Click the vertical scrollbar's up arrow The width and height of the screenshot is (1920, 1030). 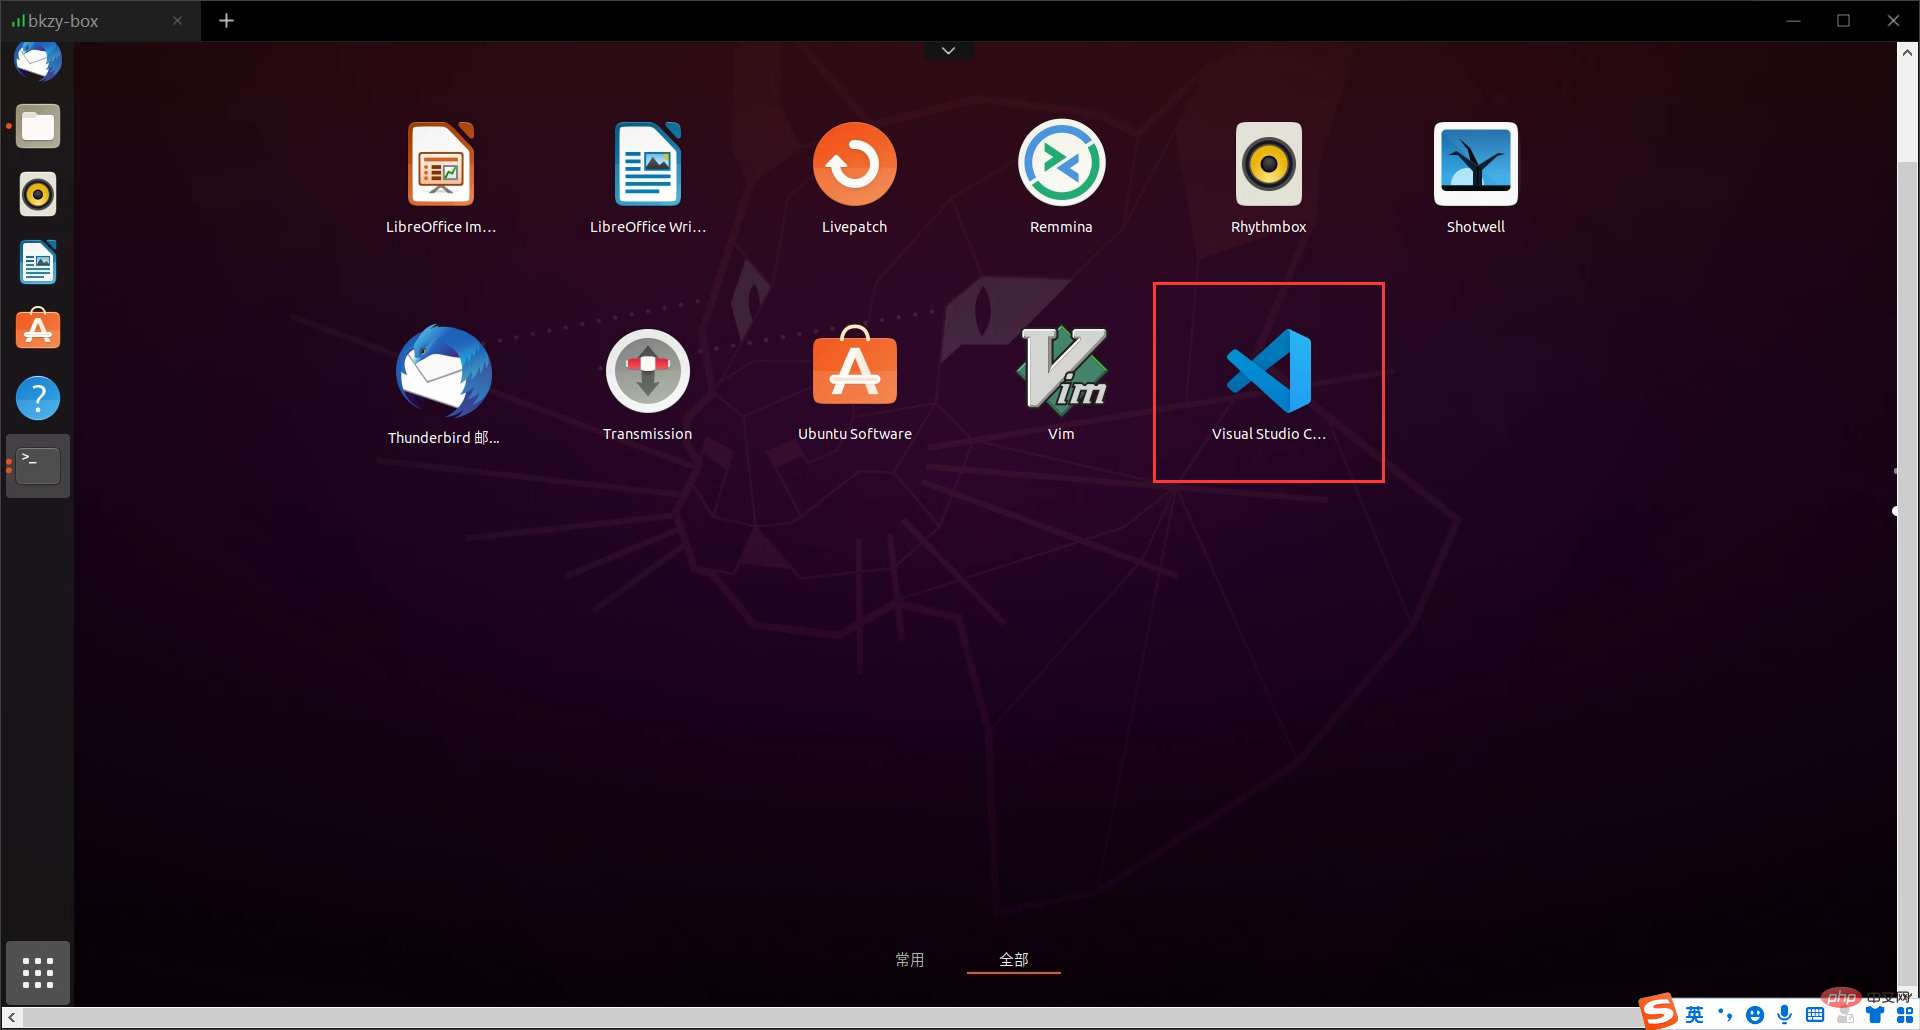[1908, 53]
